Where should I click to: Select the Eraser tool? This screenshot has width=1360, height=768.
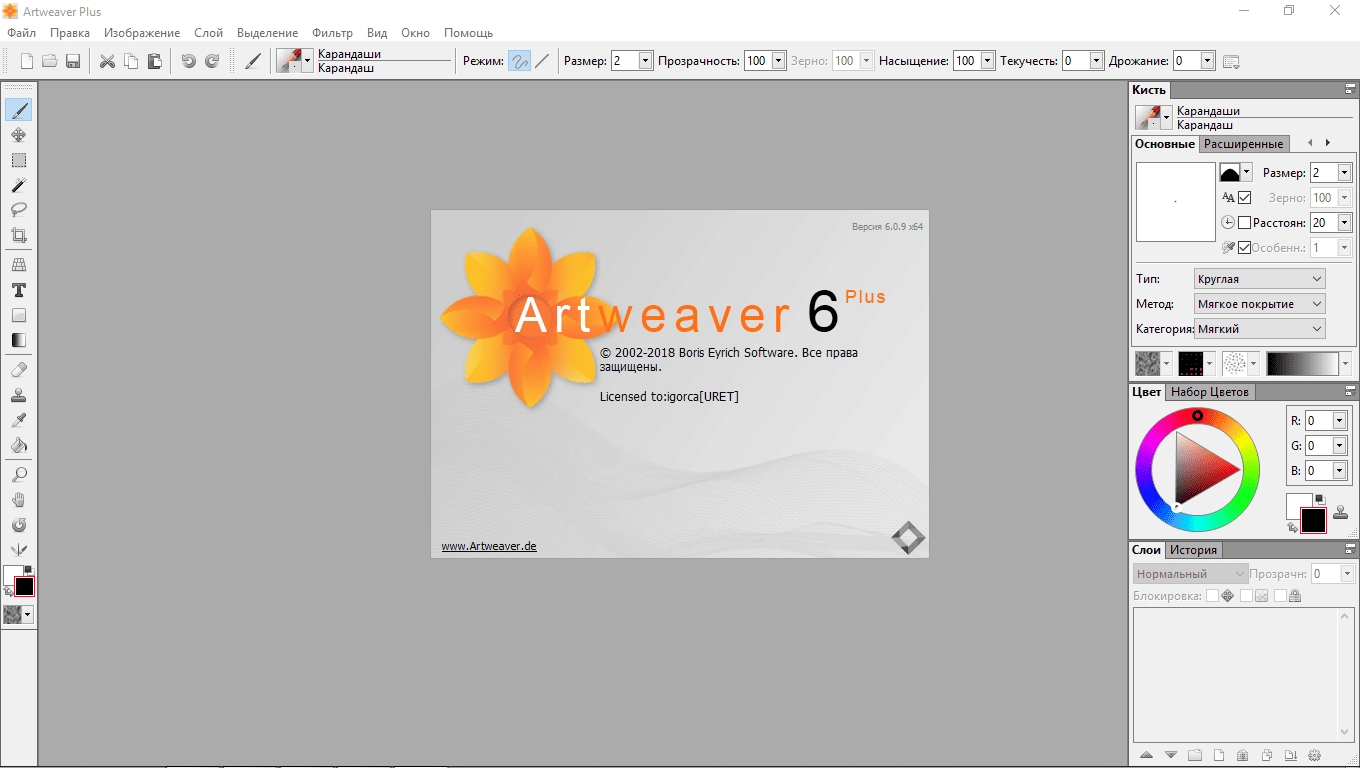pyautogui.click(x=18, y=370)
